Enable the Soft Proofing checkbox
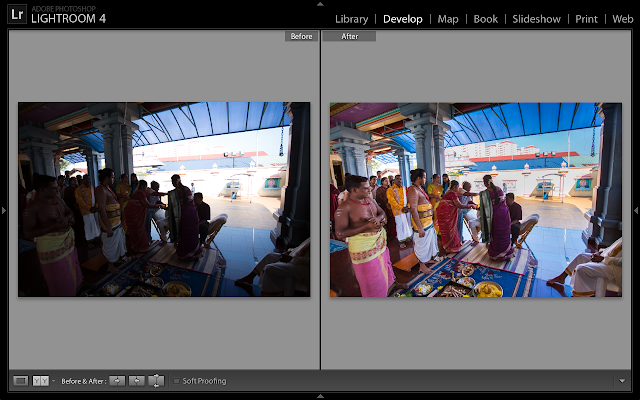This screenshot has width=640, height=400. [x=176, y=381]
